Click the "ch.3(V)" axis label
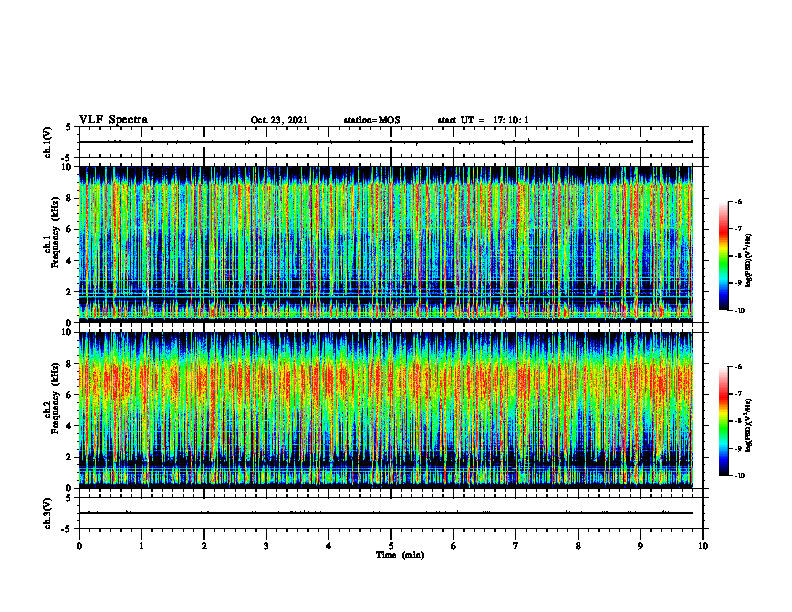The height and width of the screenshot is (612, 792). (47, 513)
